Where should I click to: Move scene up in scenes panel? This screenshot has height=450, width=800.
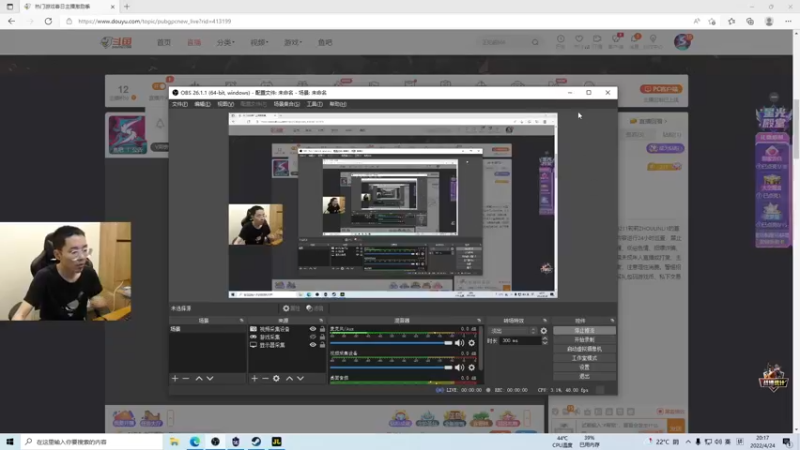click(x=199, y=379)
